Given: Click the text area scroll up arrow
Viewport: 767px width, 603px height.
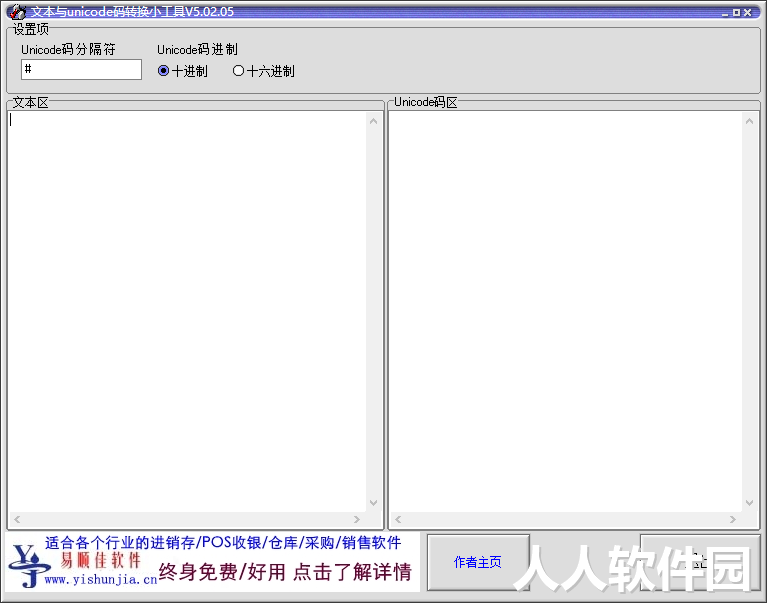Looking at the screenshot, I should click(x=374, y=121).
